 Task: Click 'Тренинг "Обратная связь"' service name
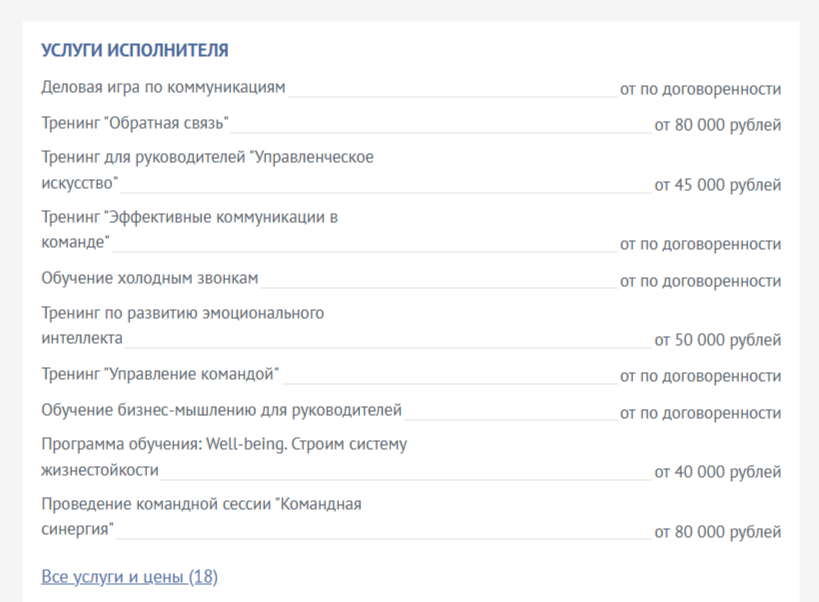pos(135,124)
